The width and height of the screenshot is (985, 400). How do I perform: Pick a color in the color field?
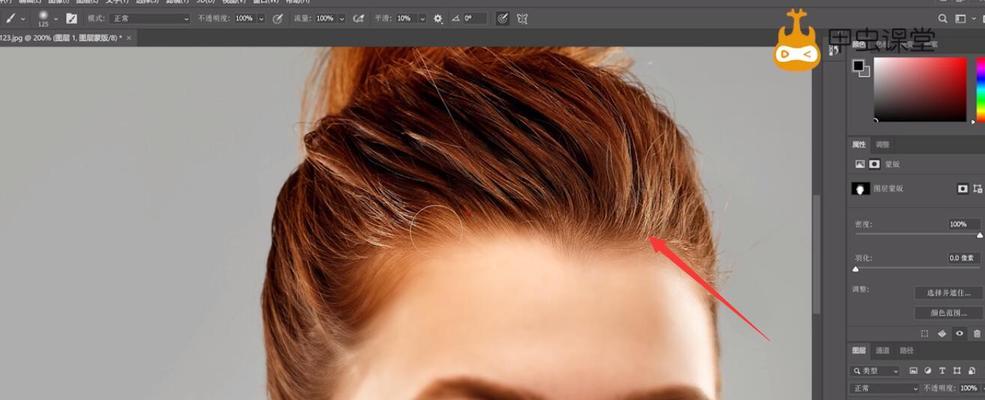[x=920, y=89]
